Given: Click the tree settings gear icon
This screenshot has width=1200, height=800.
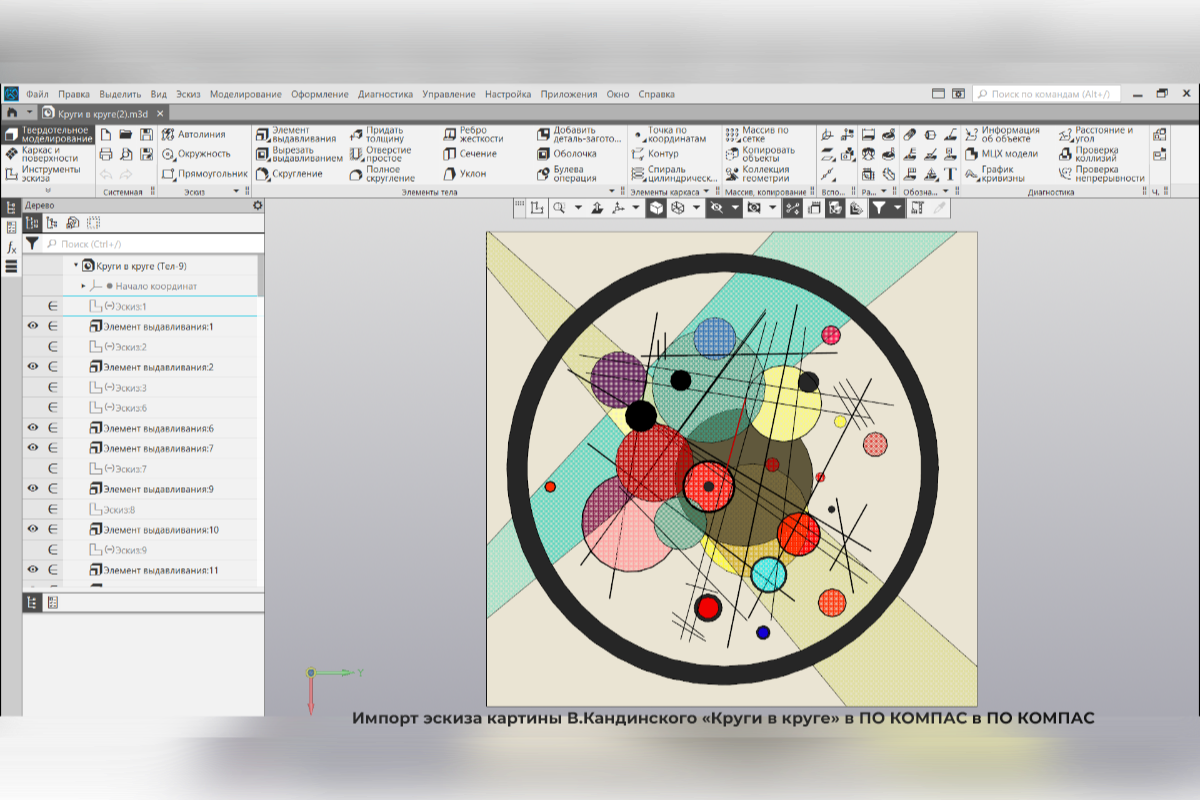Looking at the screenshot, I should click(257, 205).
